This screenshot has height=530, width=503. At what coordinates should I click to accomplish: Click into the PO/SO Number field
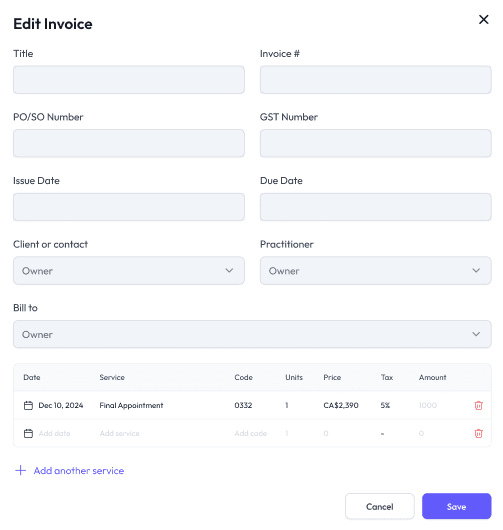[129, 143]
